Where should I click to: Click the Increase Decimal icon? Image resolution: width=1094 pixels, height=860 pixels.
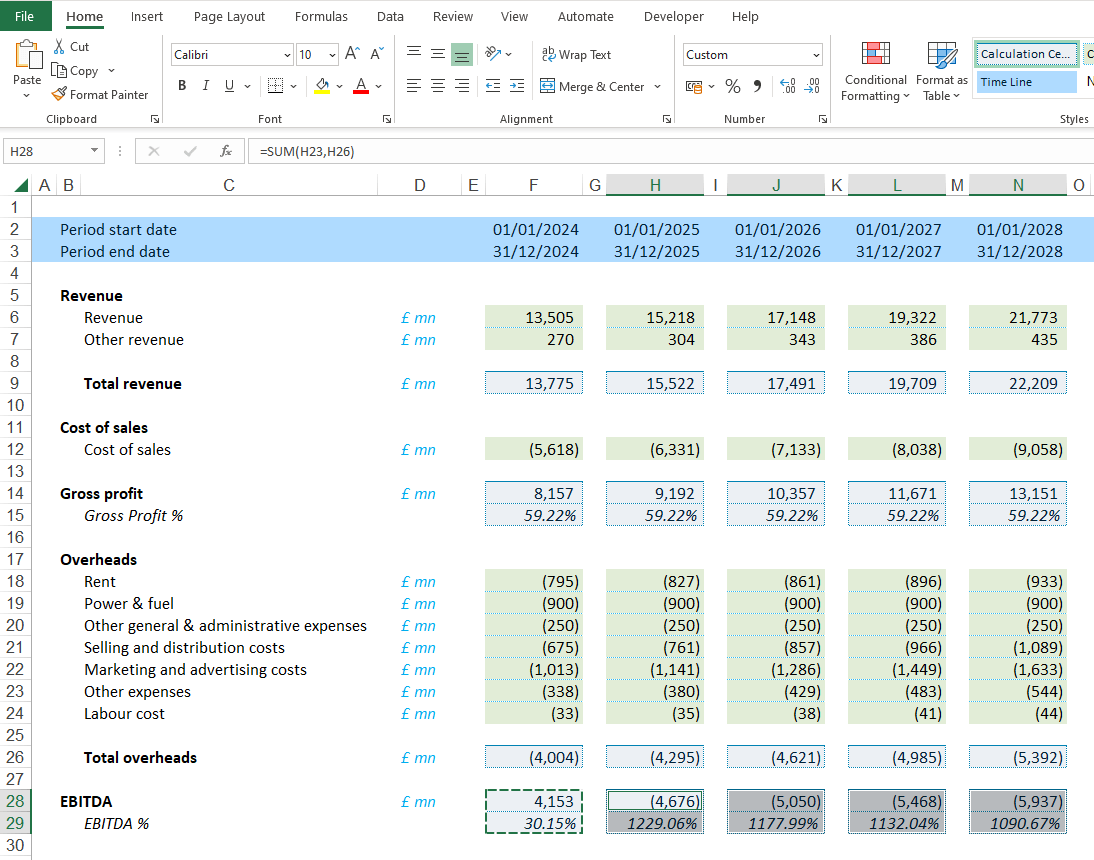pos(786,87)
